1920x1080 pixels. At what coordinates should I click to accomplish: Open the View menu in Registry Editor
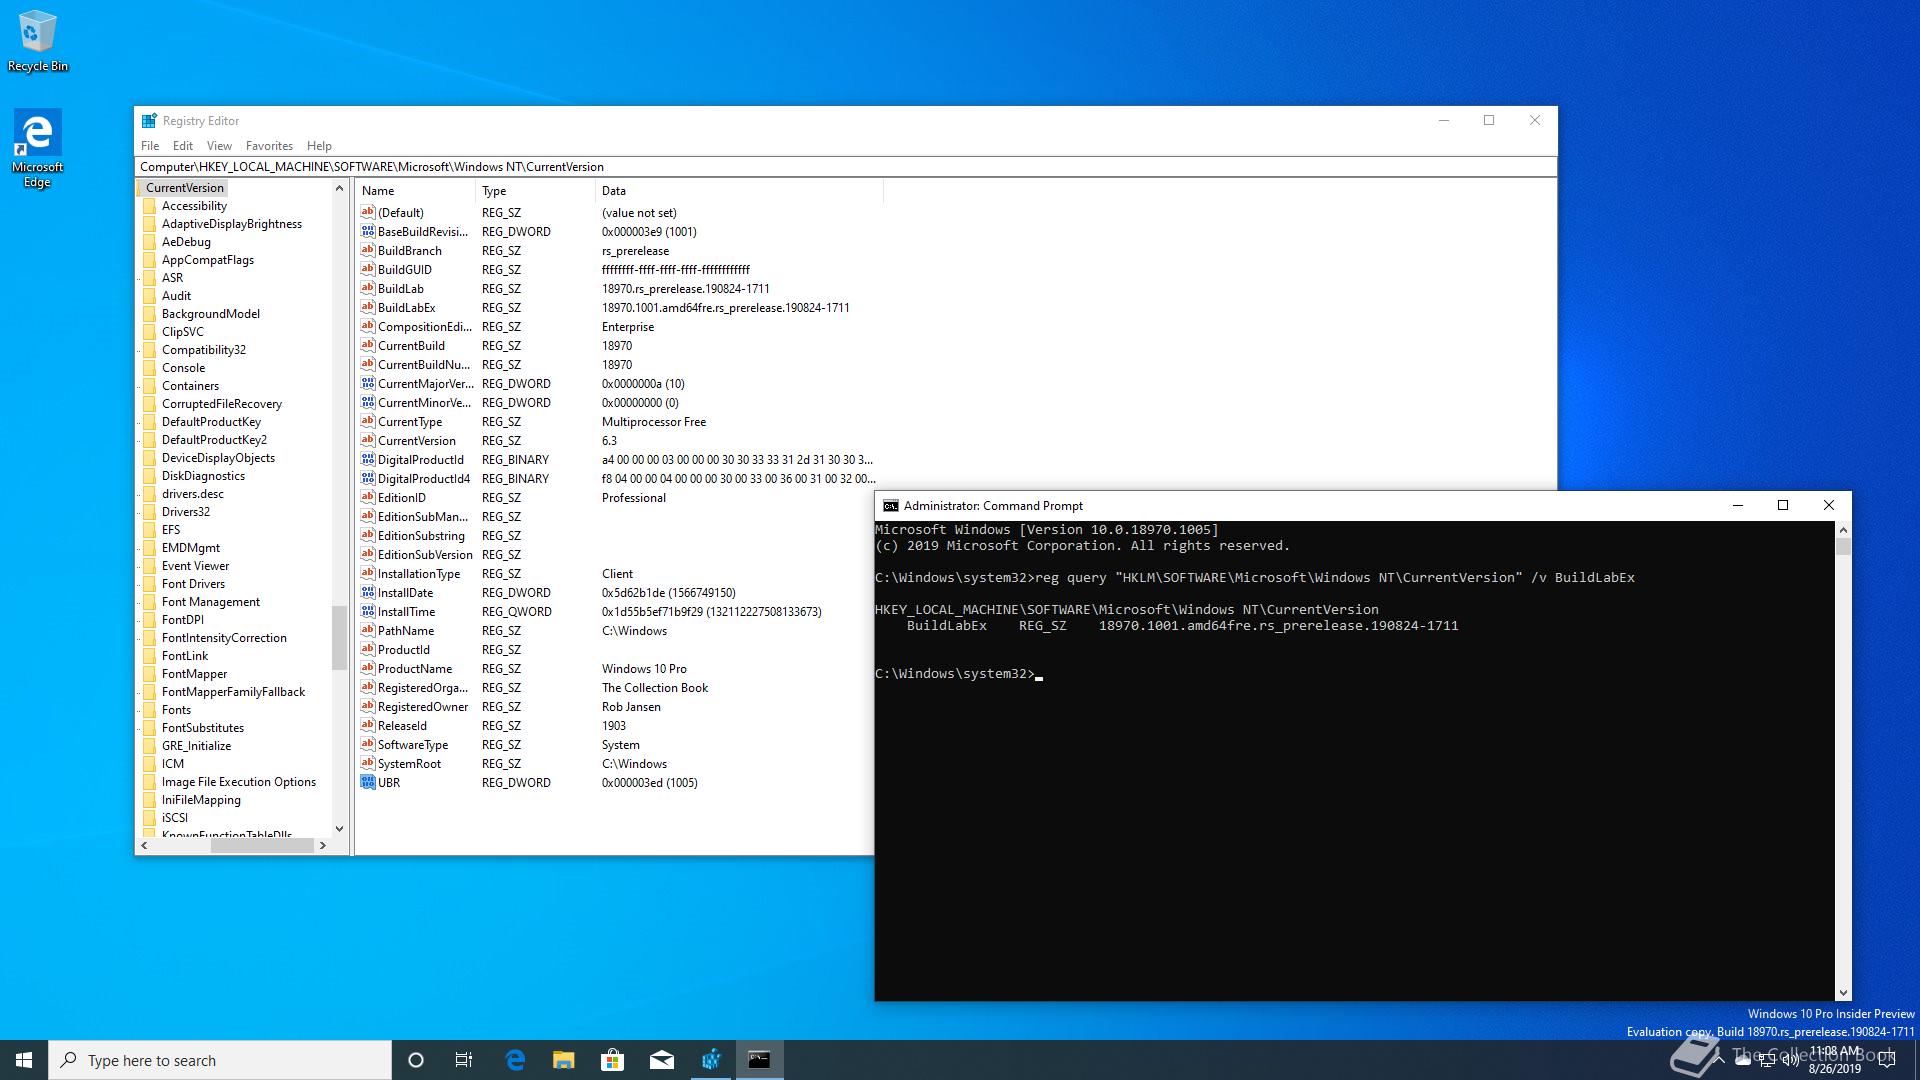(x=219, y=146)
